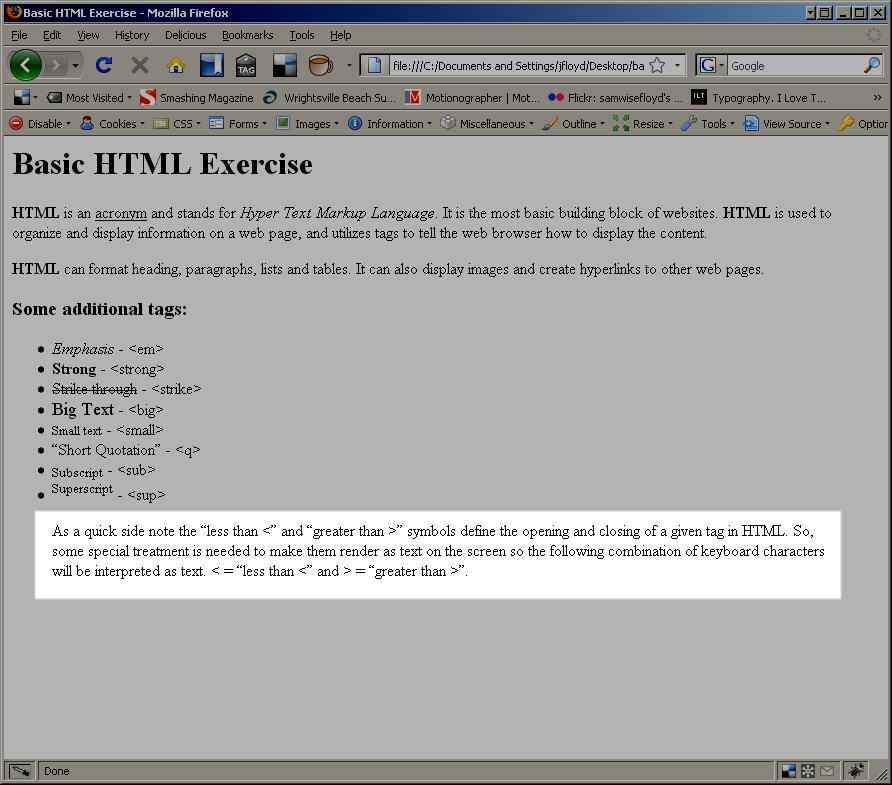The image size is (892, 785).
Task: Click the Strike through list item
Action: [x=126, y=389]
